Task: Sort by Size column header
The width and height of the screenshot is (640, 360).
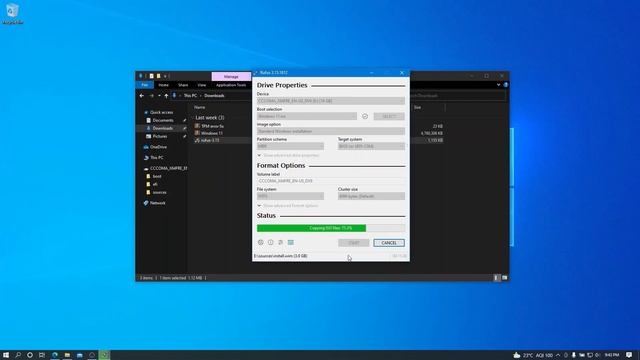Action: (x=418, y=107)
